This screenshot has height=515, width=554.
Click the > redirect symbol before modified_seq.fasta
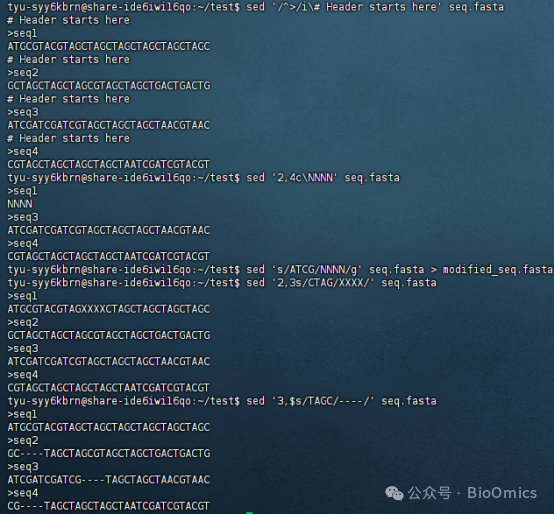click(x=434, y=270)
